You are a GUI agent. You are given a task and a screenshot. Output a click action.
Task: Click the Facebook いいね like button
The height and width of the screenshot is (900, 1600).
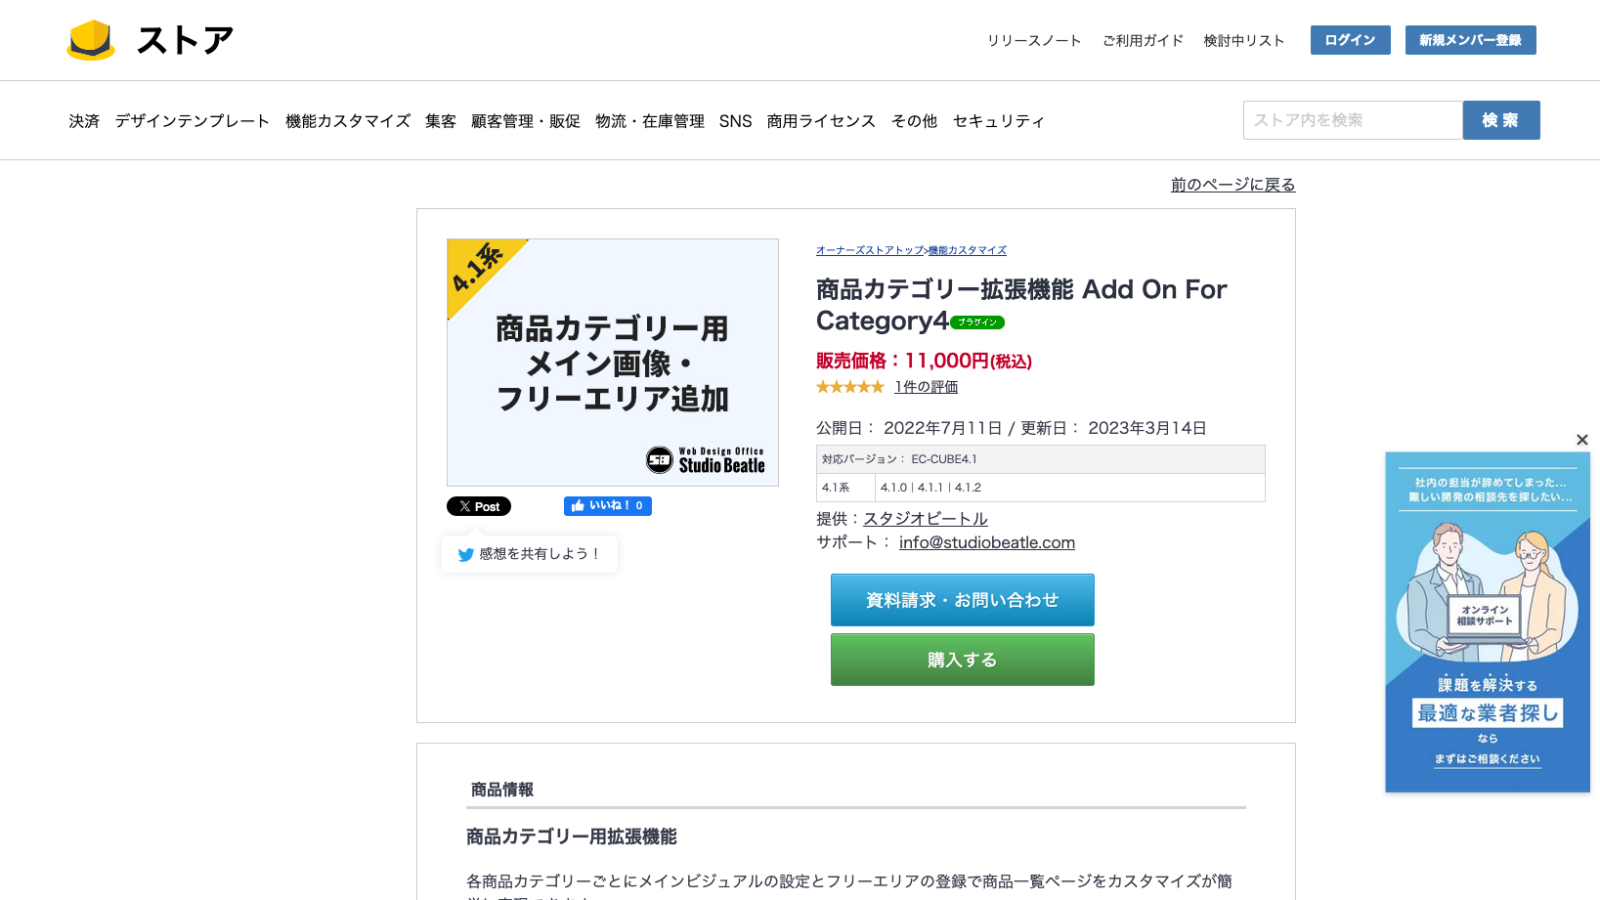point(608,506)
